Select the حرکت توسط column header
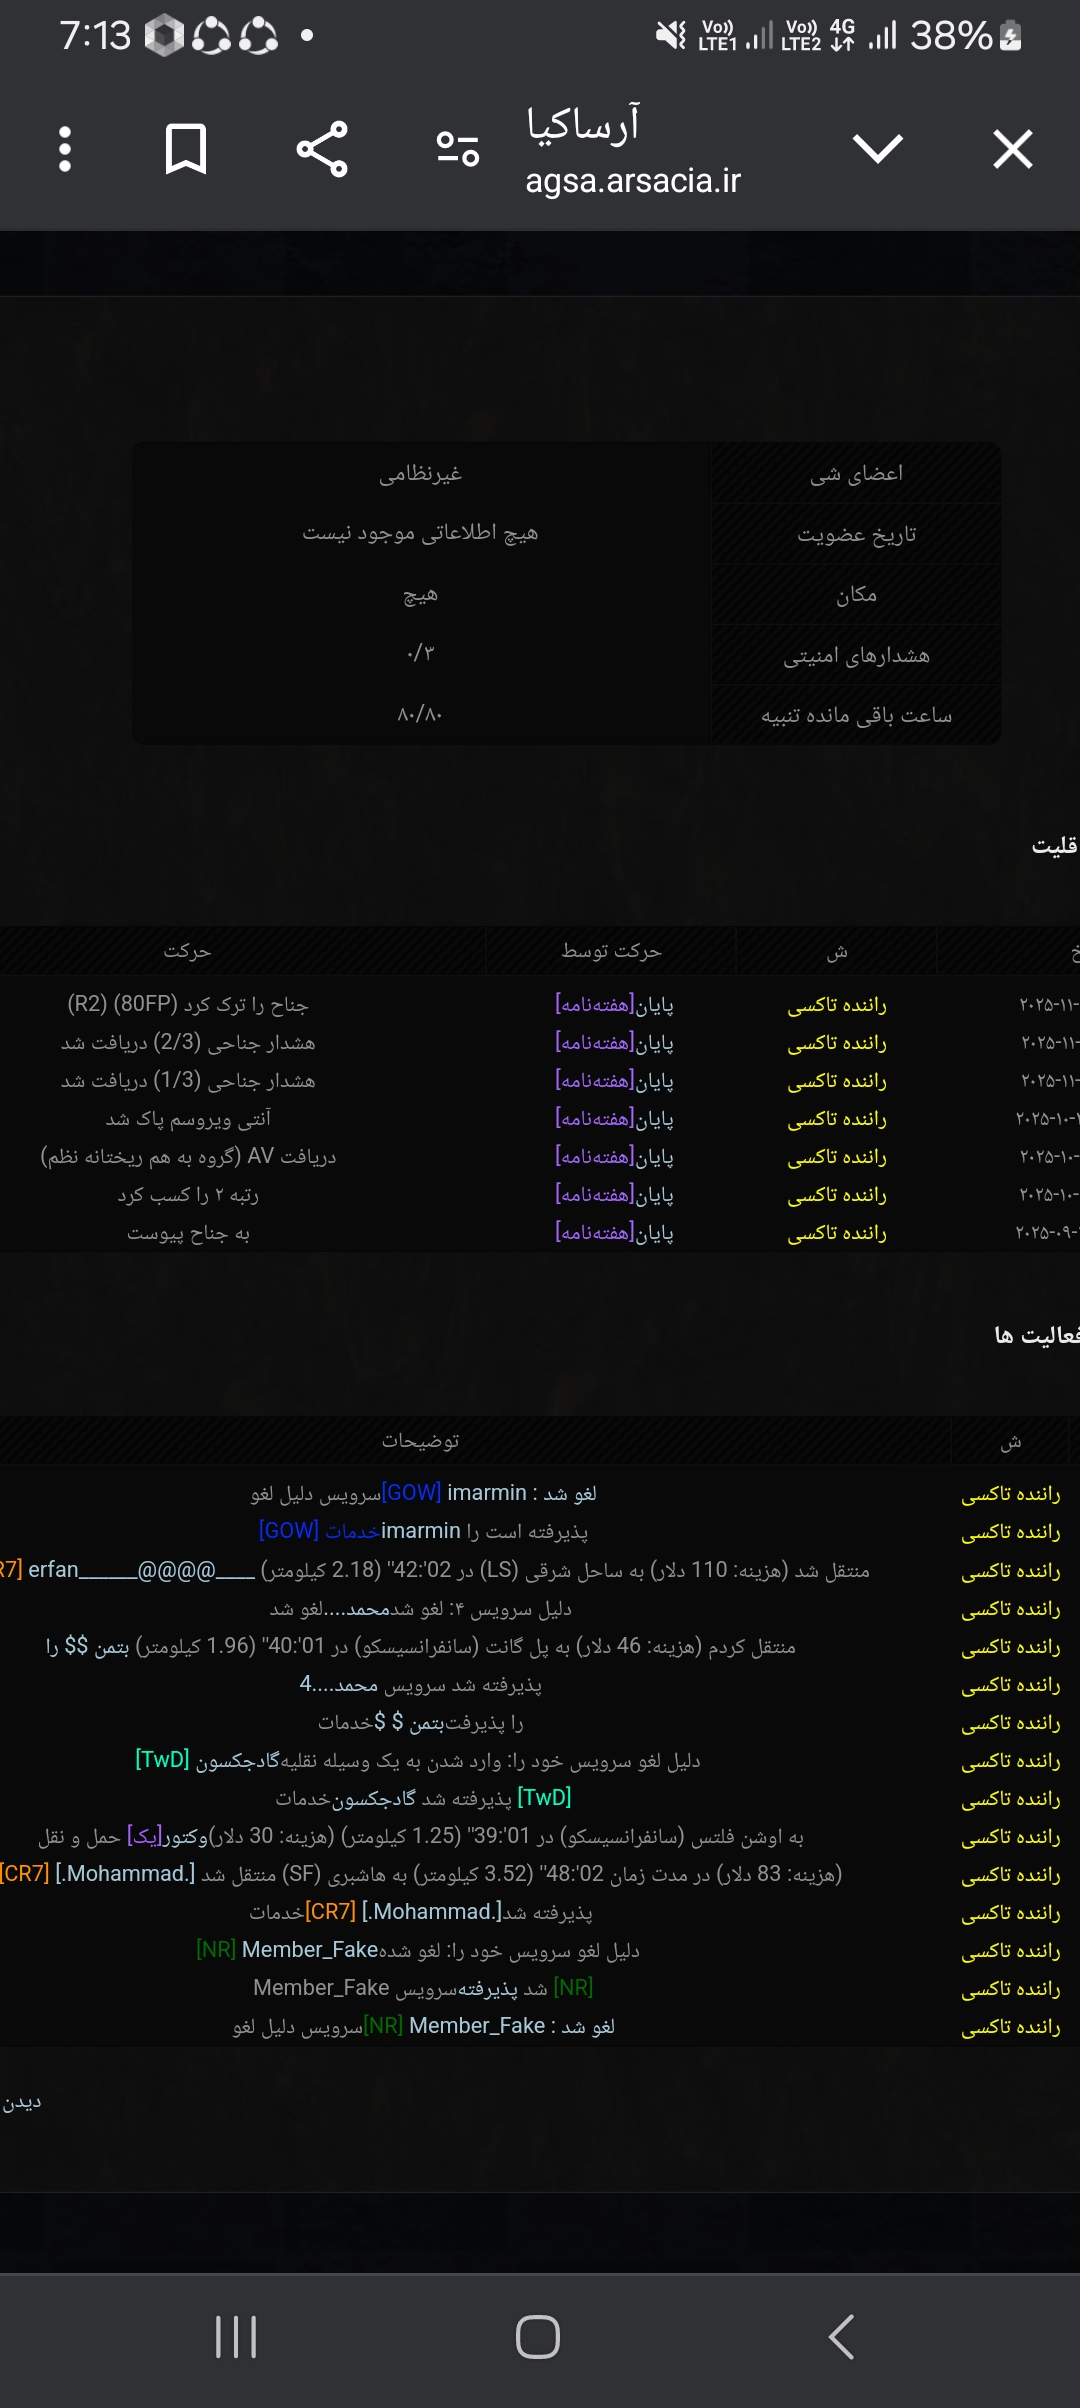 pos(611,951)
